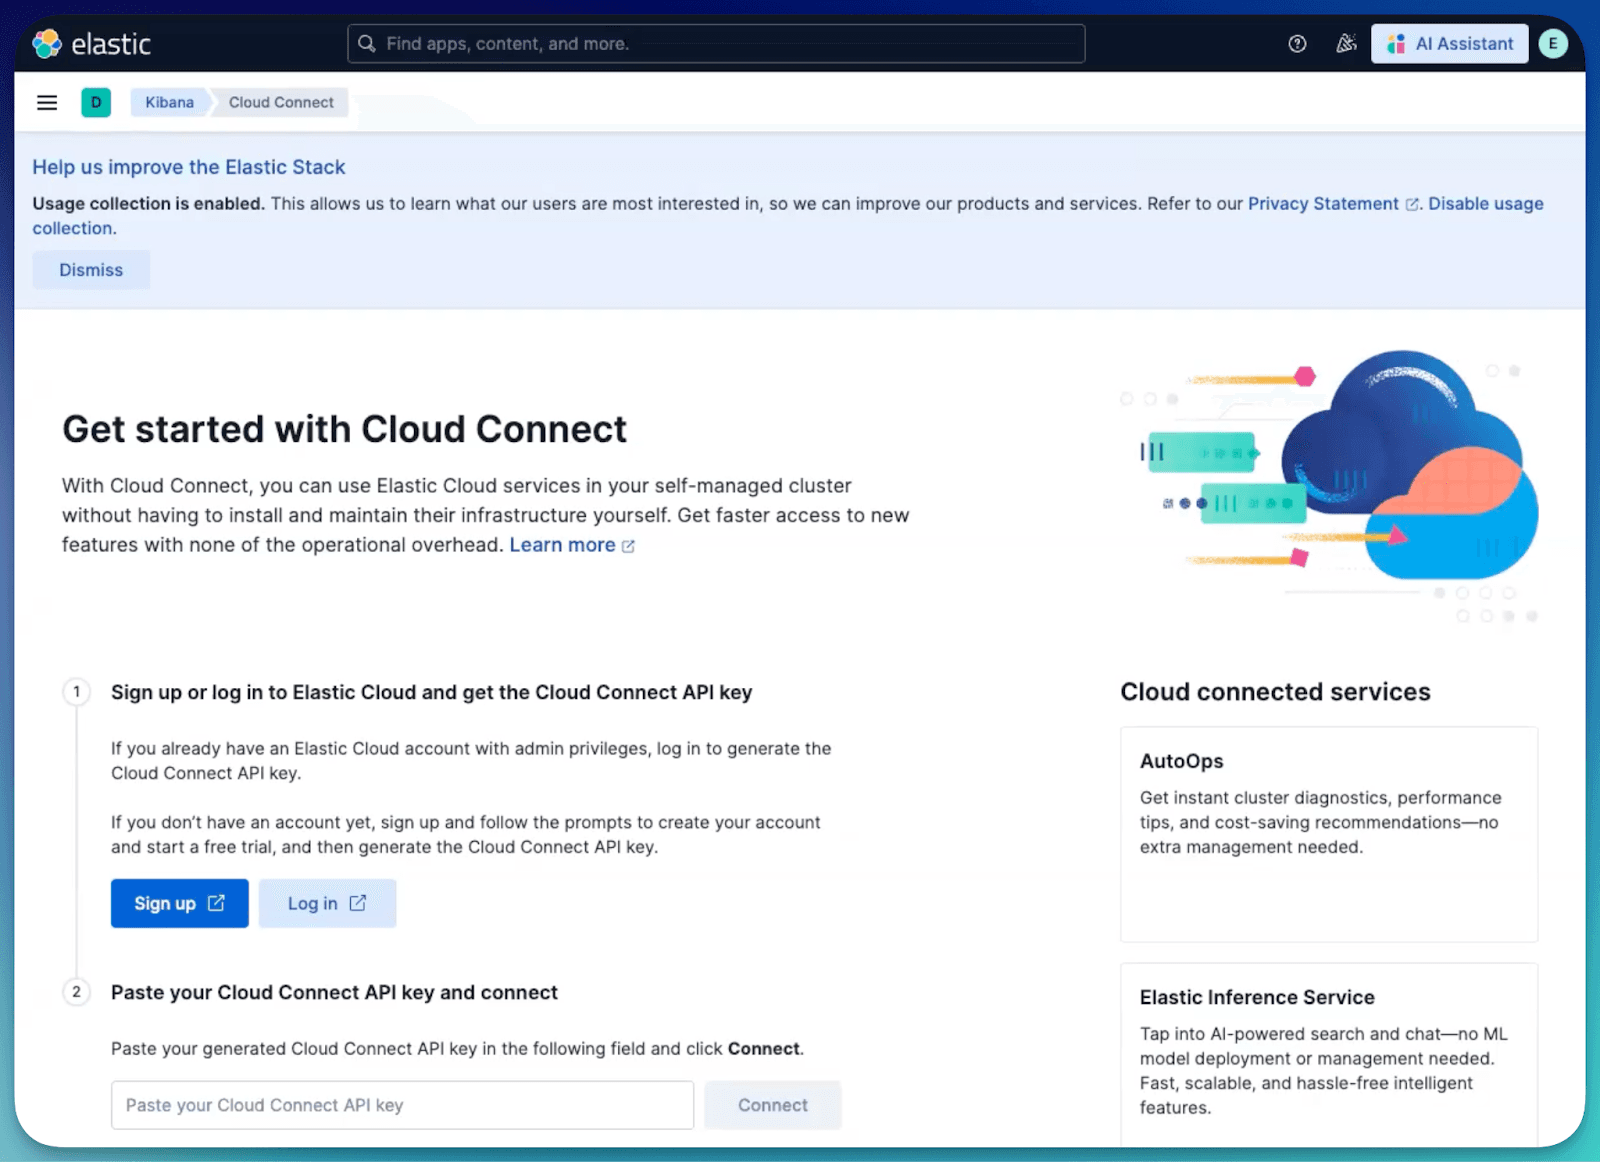Click the user avatar labeled E
Viewport: 1600px width, 1162px height.
point(1552,43)
